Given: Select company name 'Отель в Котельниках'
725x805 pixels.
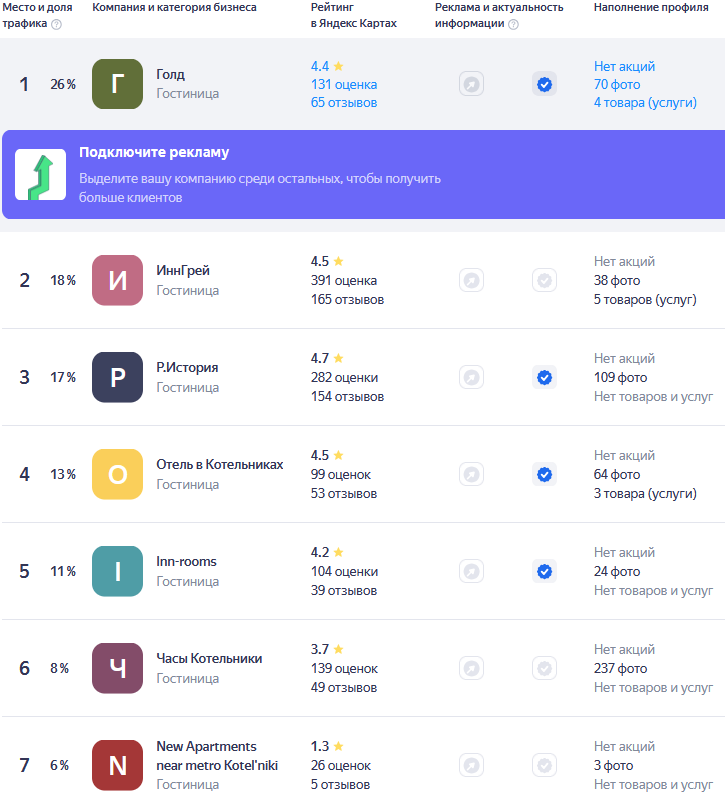Looking at the screenshot, I should coord(220,465).
